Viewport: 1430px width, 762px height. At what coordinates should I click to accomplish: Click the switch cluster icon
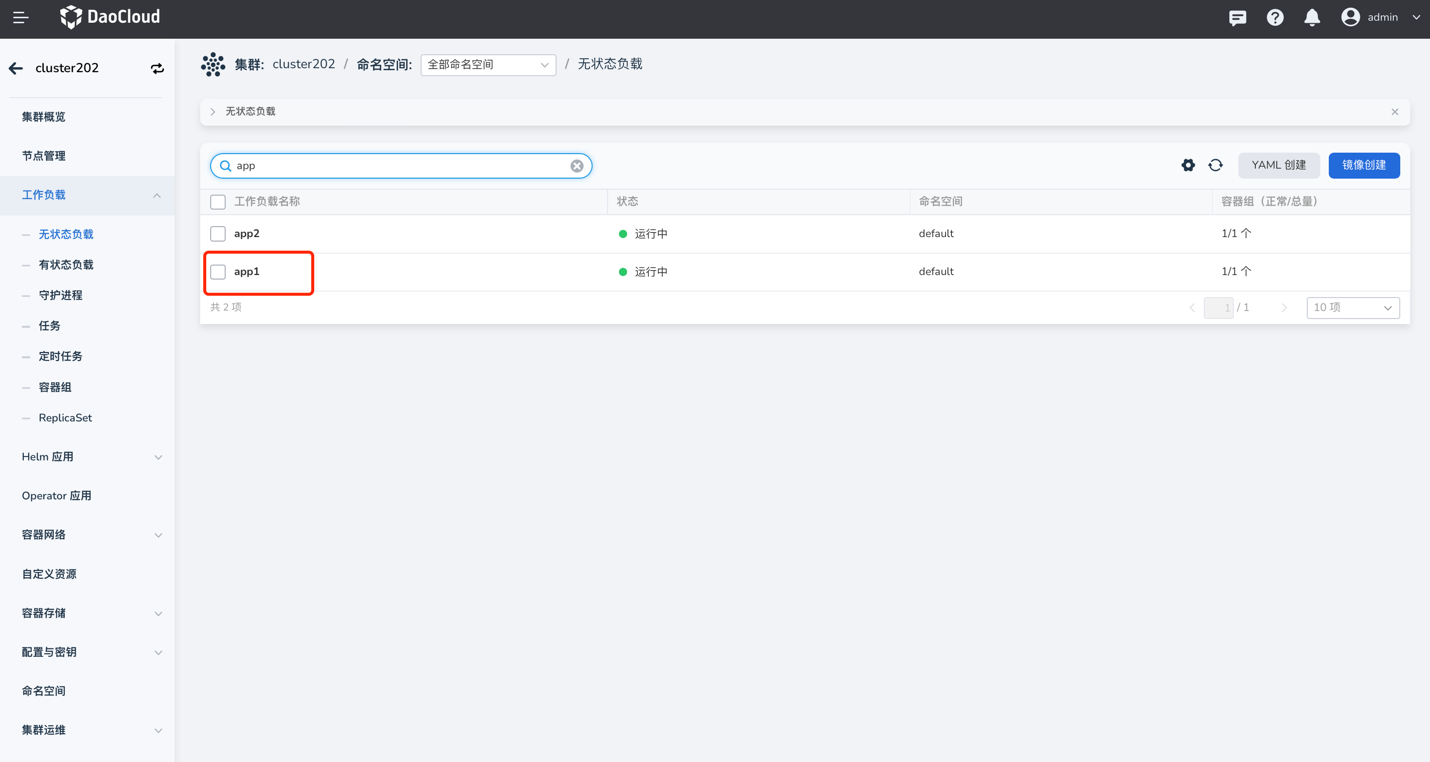157,69
